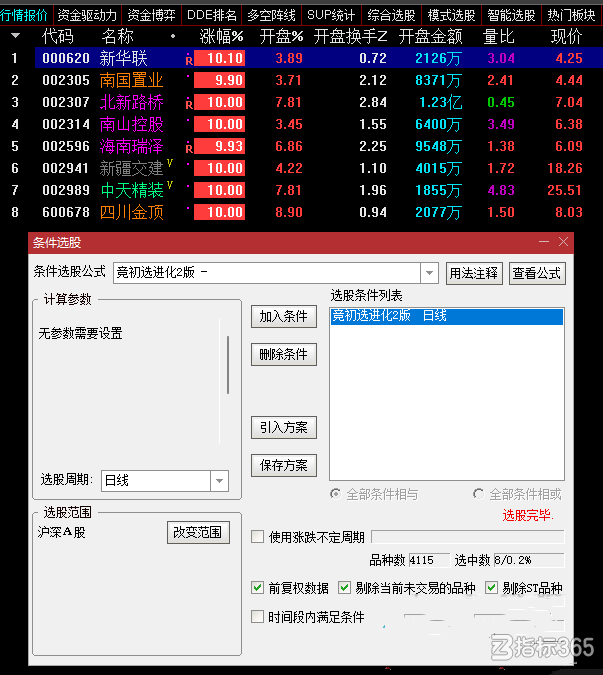Click the formula field 竞初选进化2版

[x=267, y=273]
